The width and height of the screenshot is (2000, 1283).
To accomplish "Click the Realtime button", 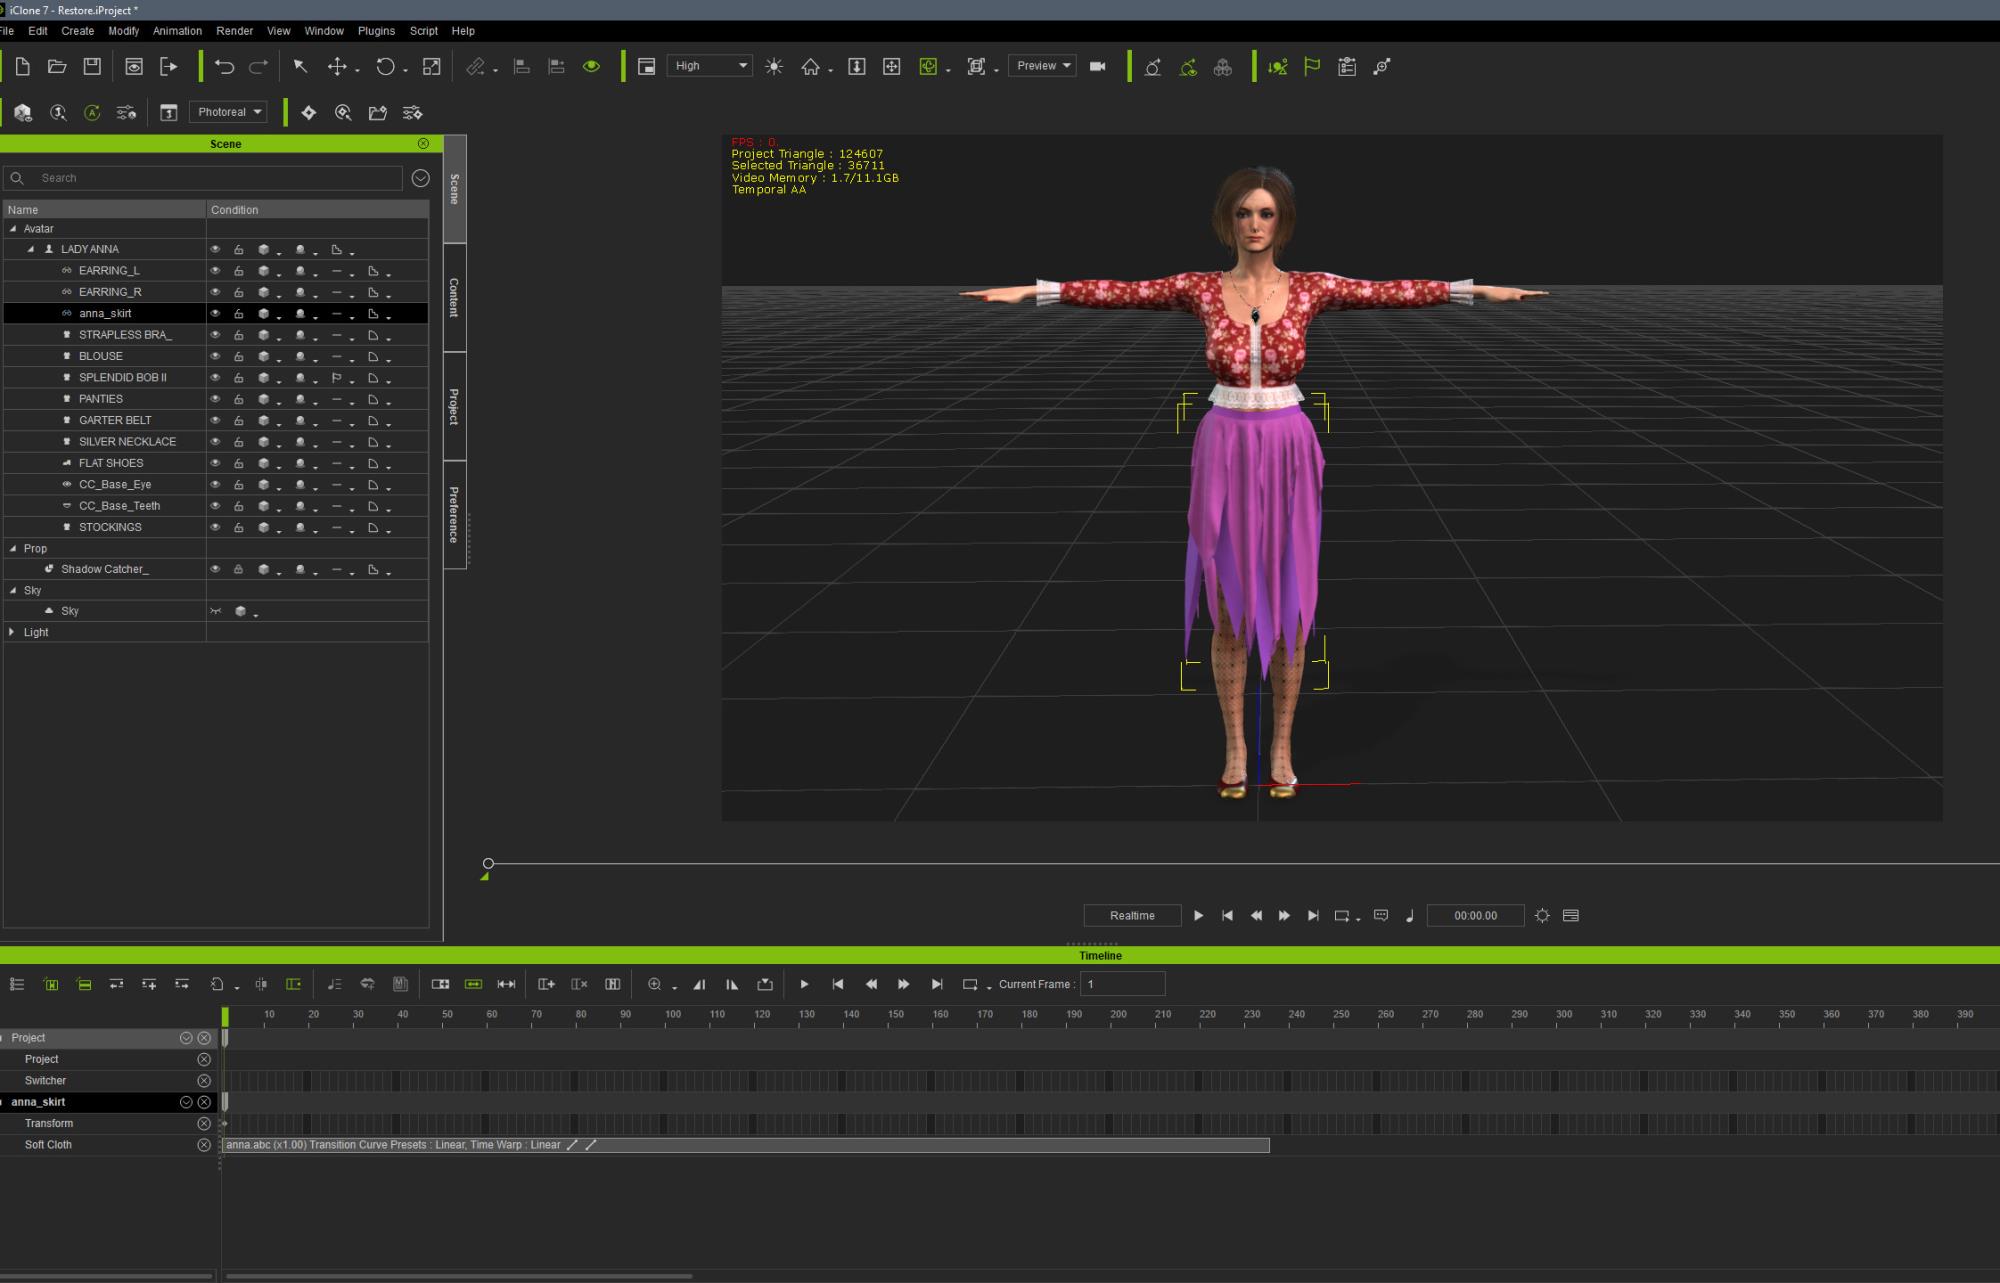I will (1132, 915).
